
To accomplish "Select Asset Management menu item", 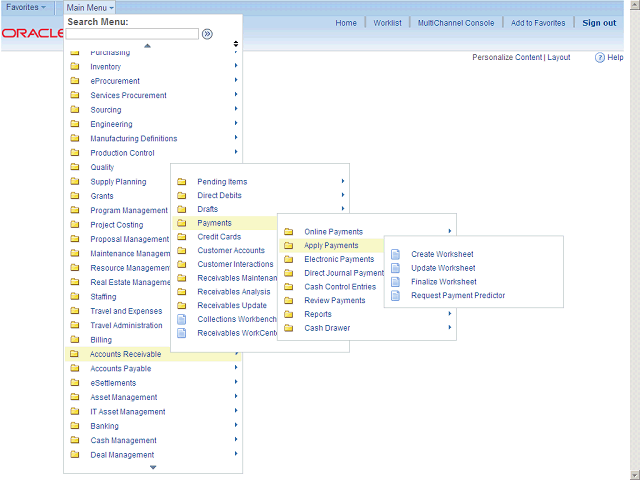I will click(124, 397).
